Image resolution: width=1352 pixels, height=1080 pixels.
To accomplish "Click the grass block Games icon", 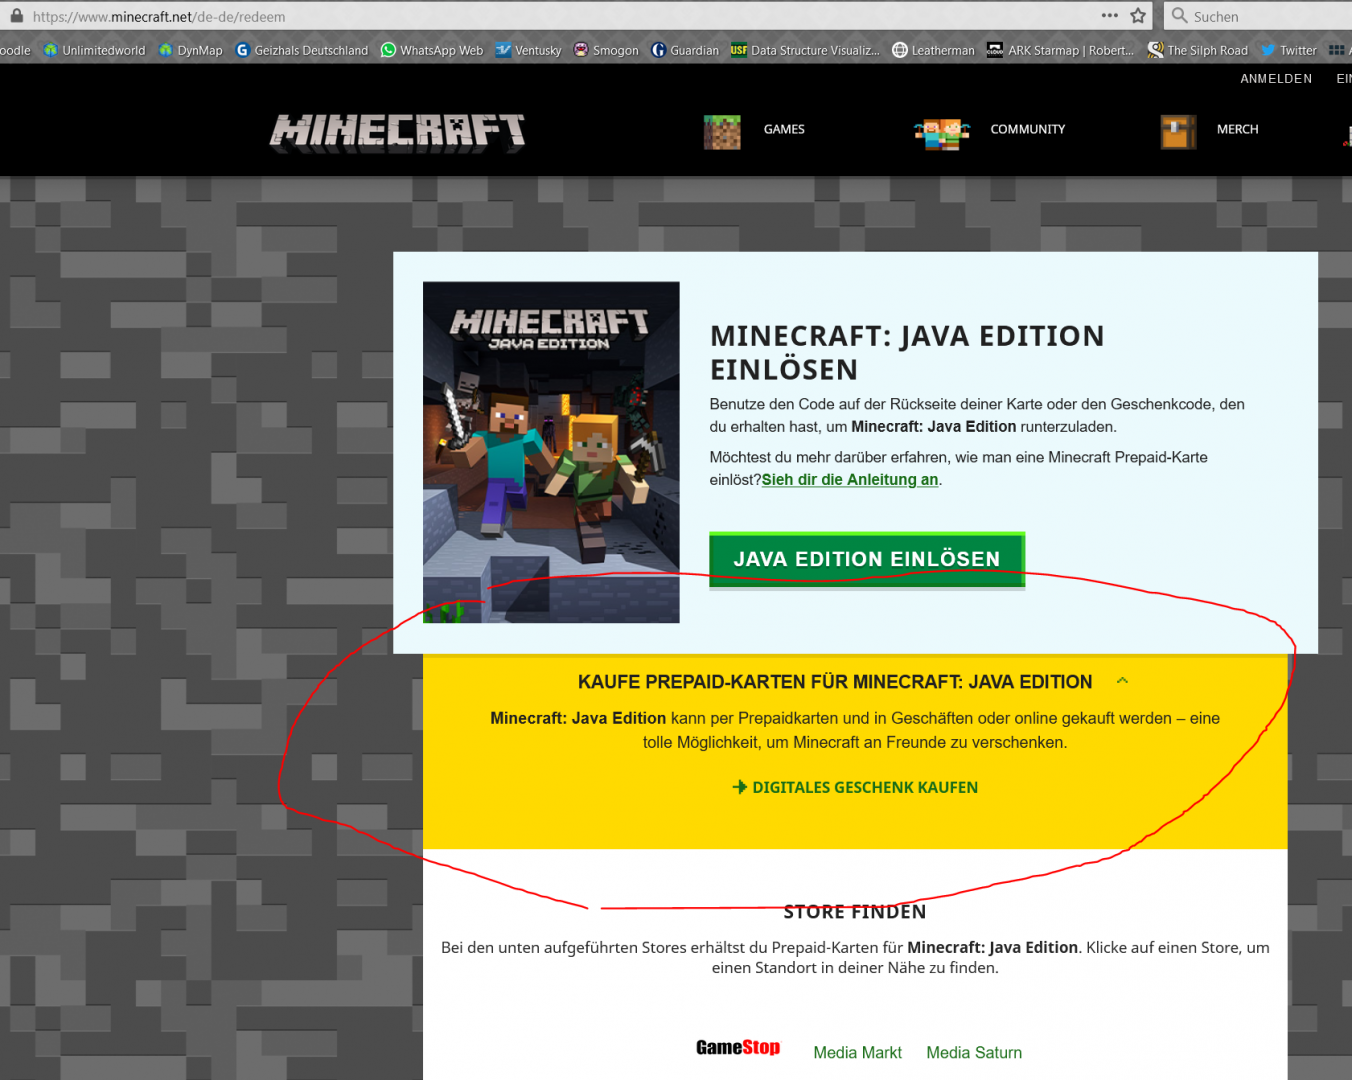I will point(722,131).
